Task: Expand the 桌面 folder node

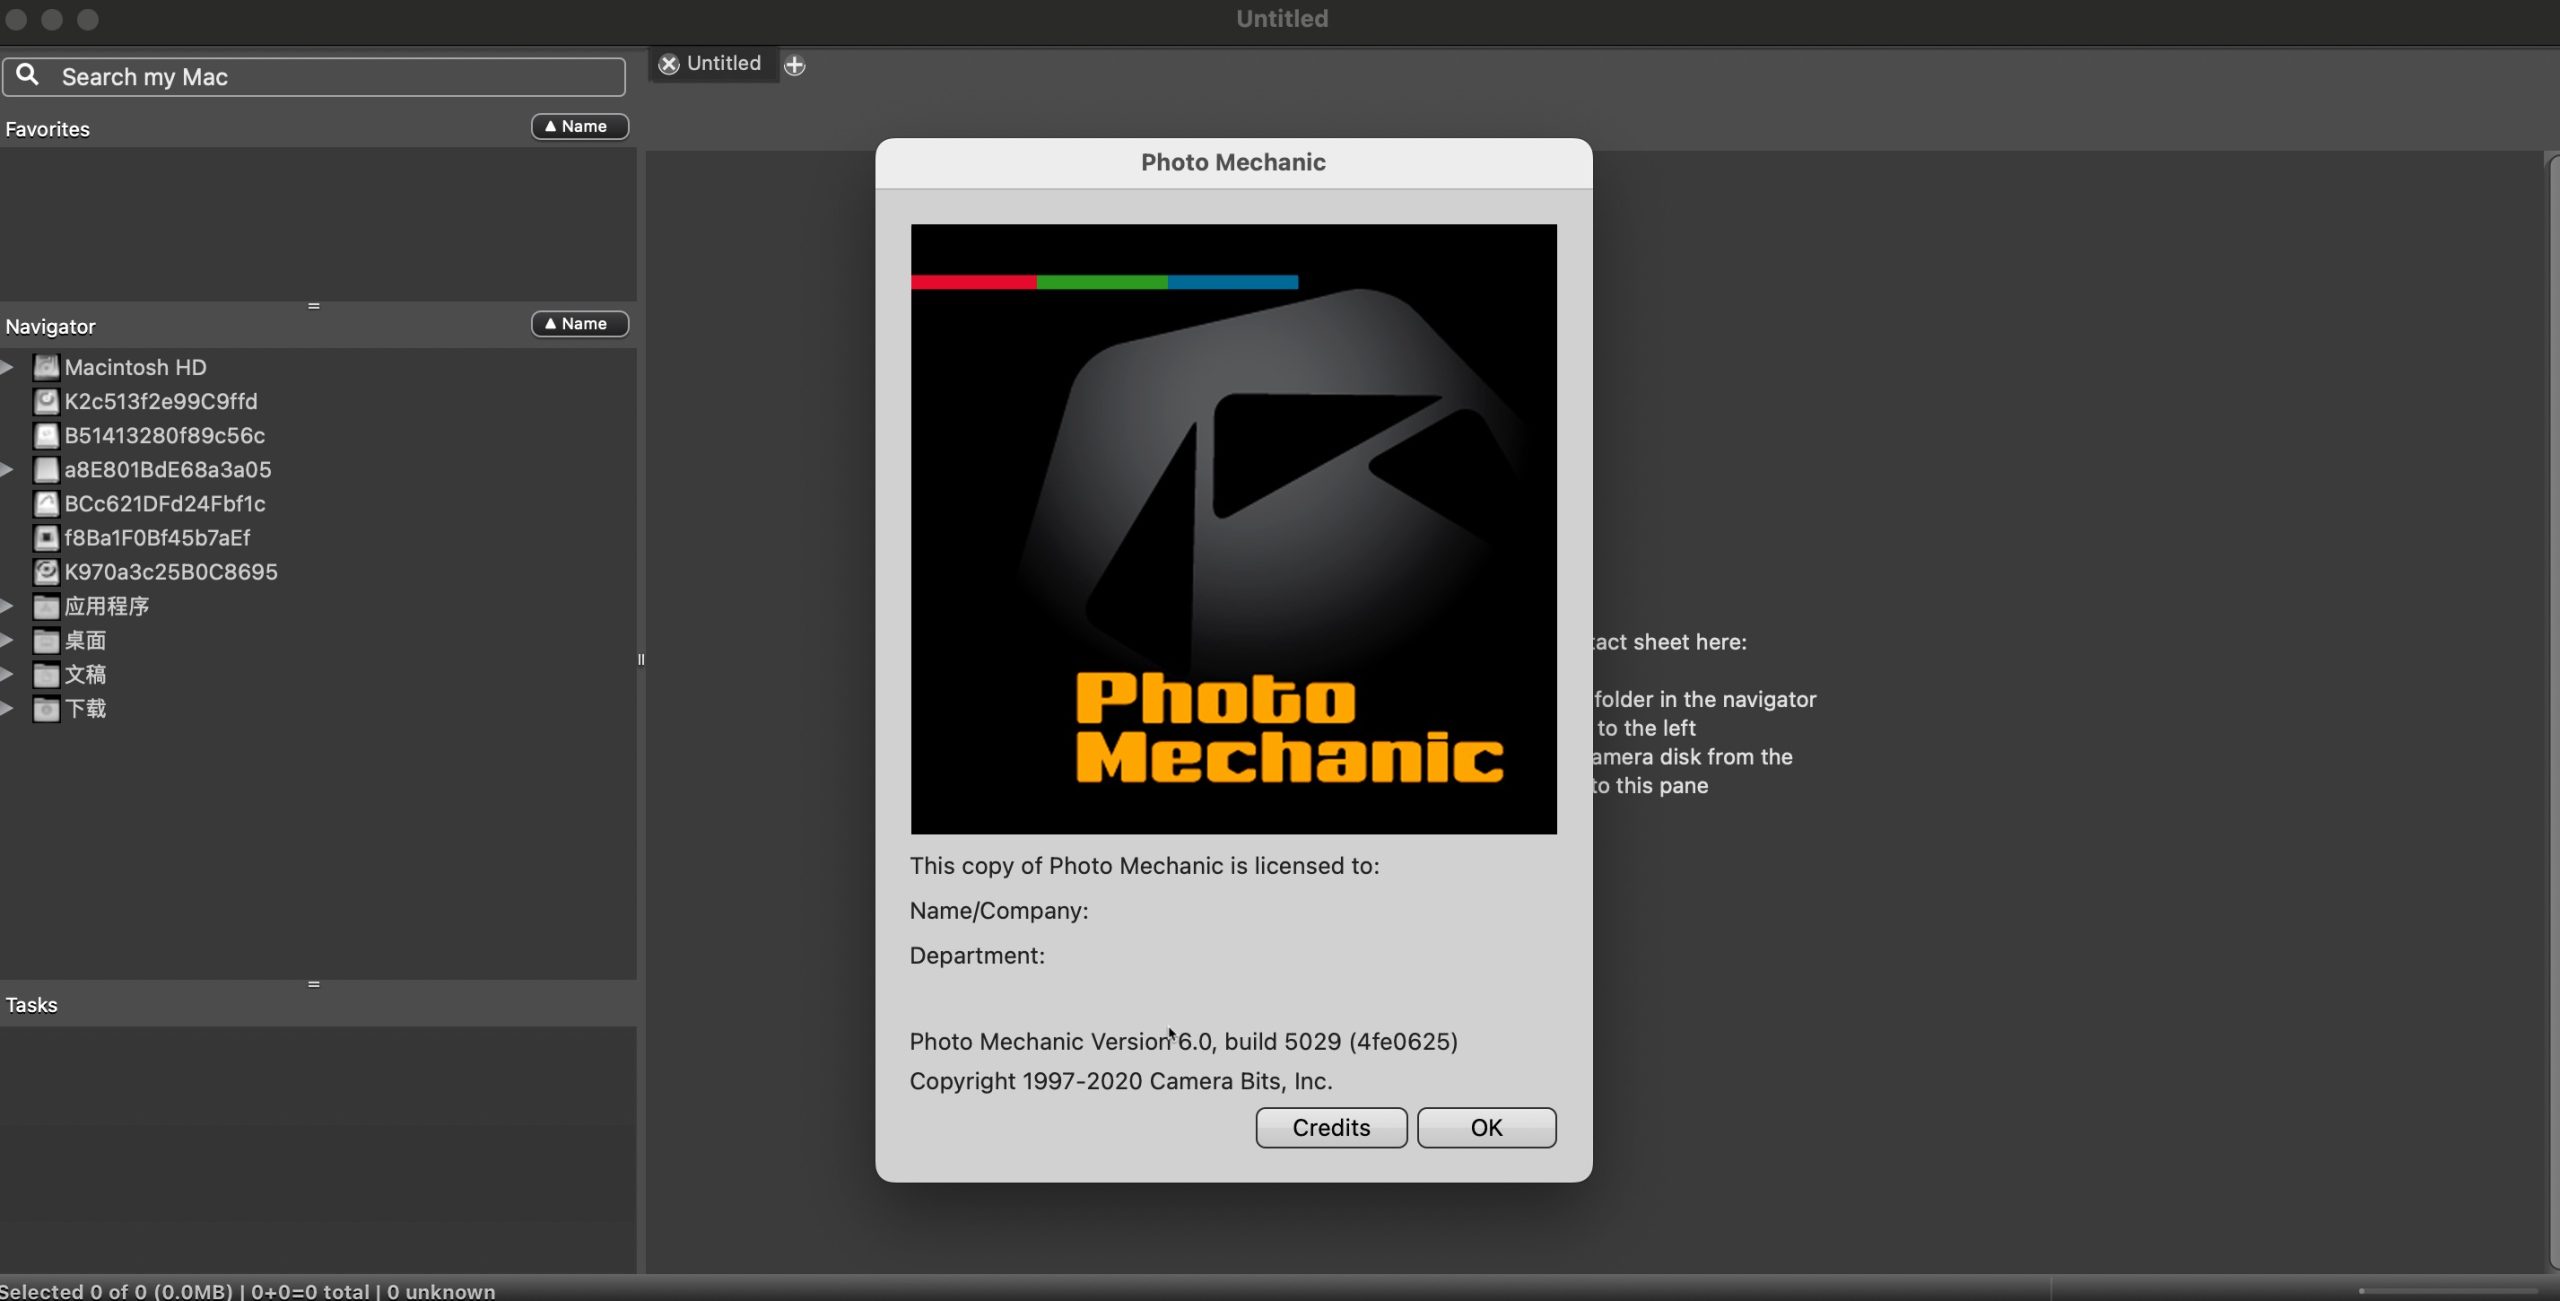Action: (x=7, y=640)
